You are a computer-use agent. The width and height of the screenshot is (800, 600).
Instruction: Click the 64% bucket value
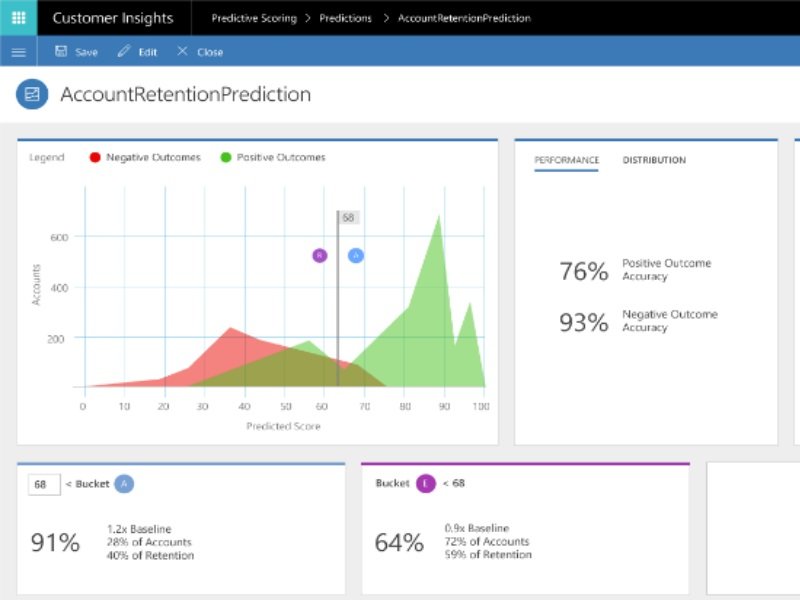(399, 542)
